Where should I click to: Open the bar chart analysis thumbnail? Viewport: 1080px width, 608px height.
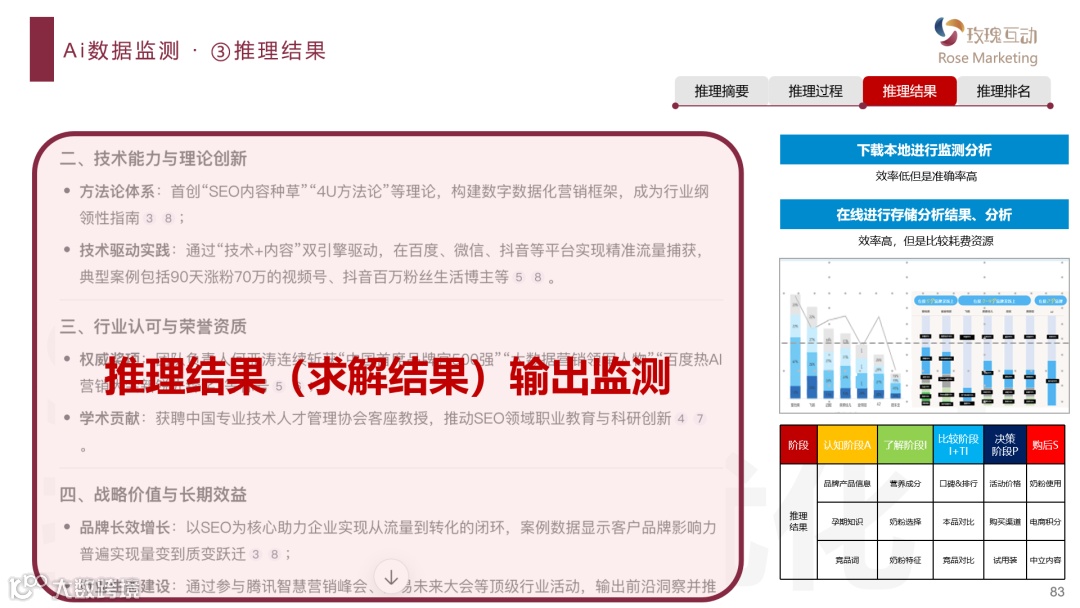(x=924, y=336)
